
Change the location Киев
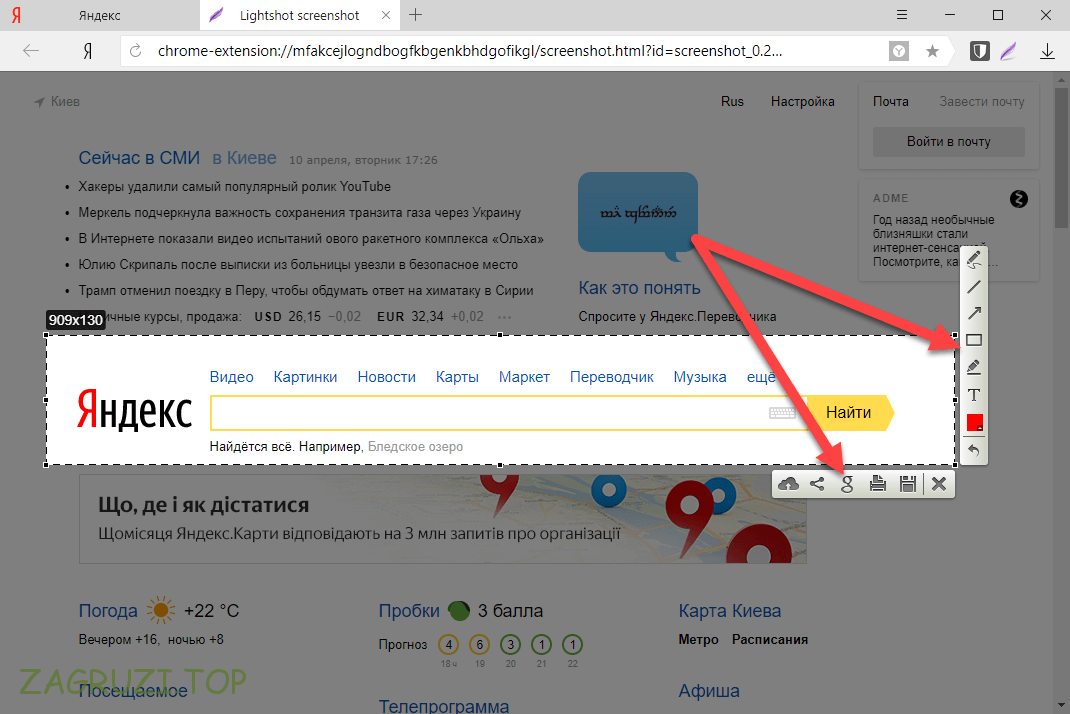click(x=57, y=101)
